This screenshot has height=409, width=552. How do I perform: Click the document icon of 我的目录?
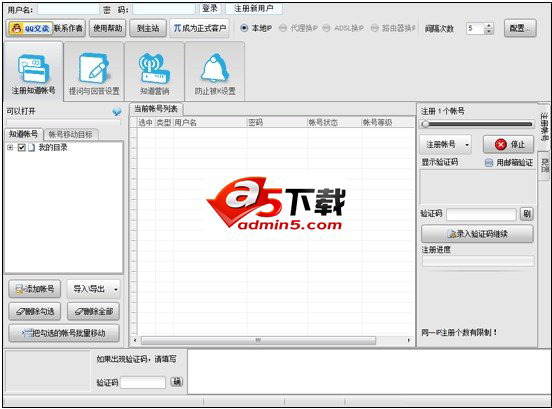[32, 147]
